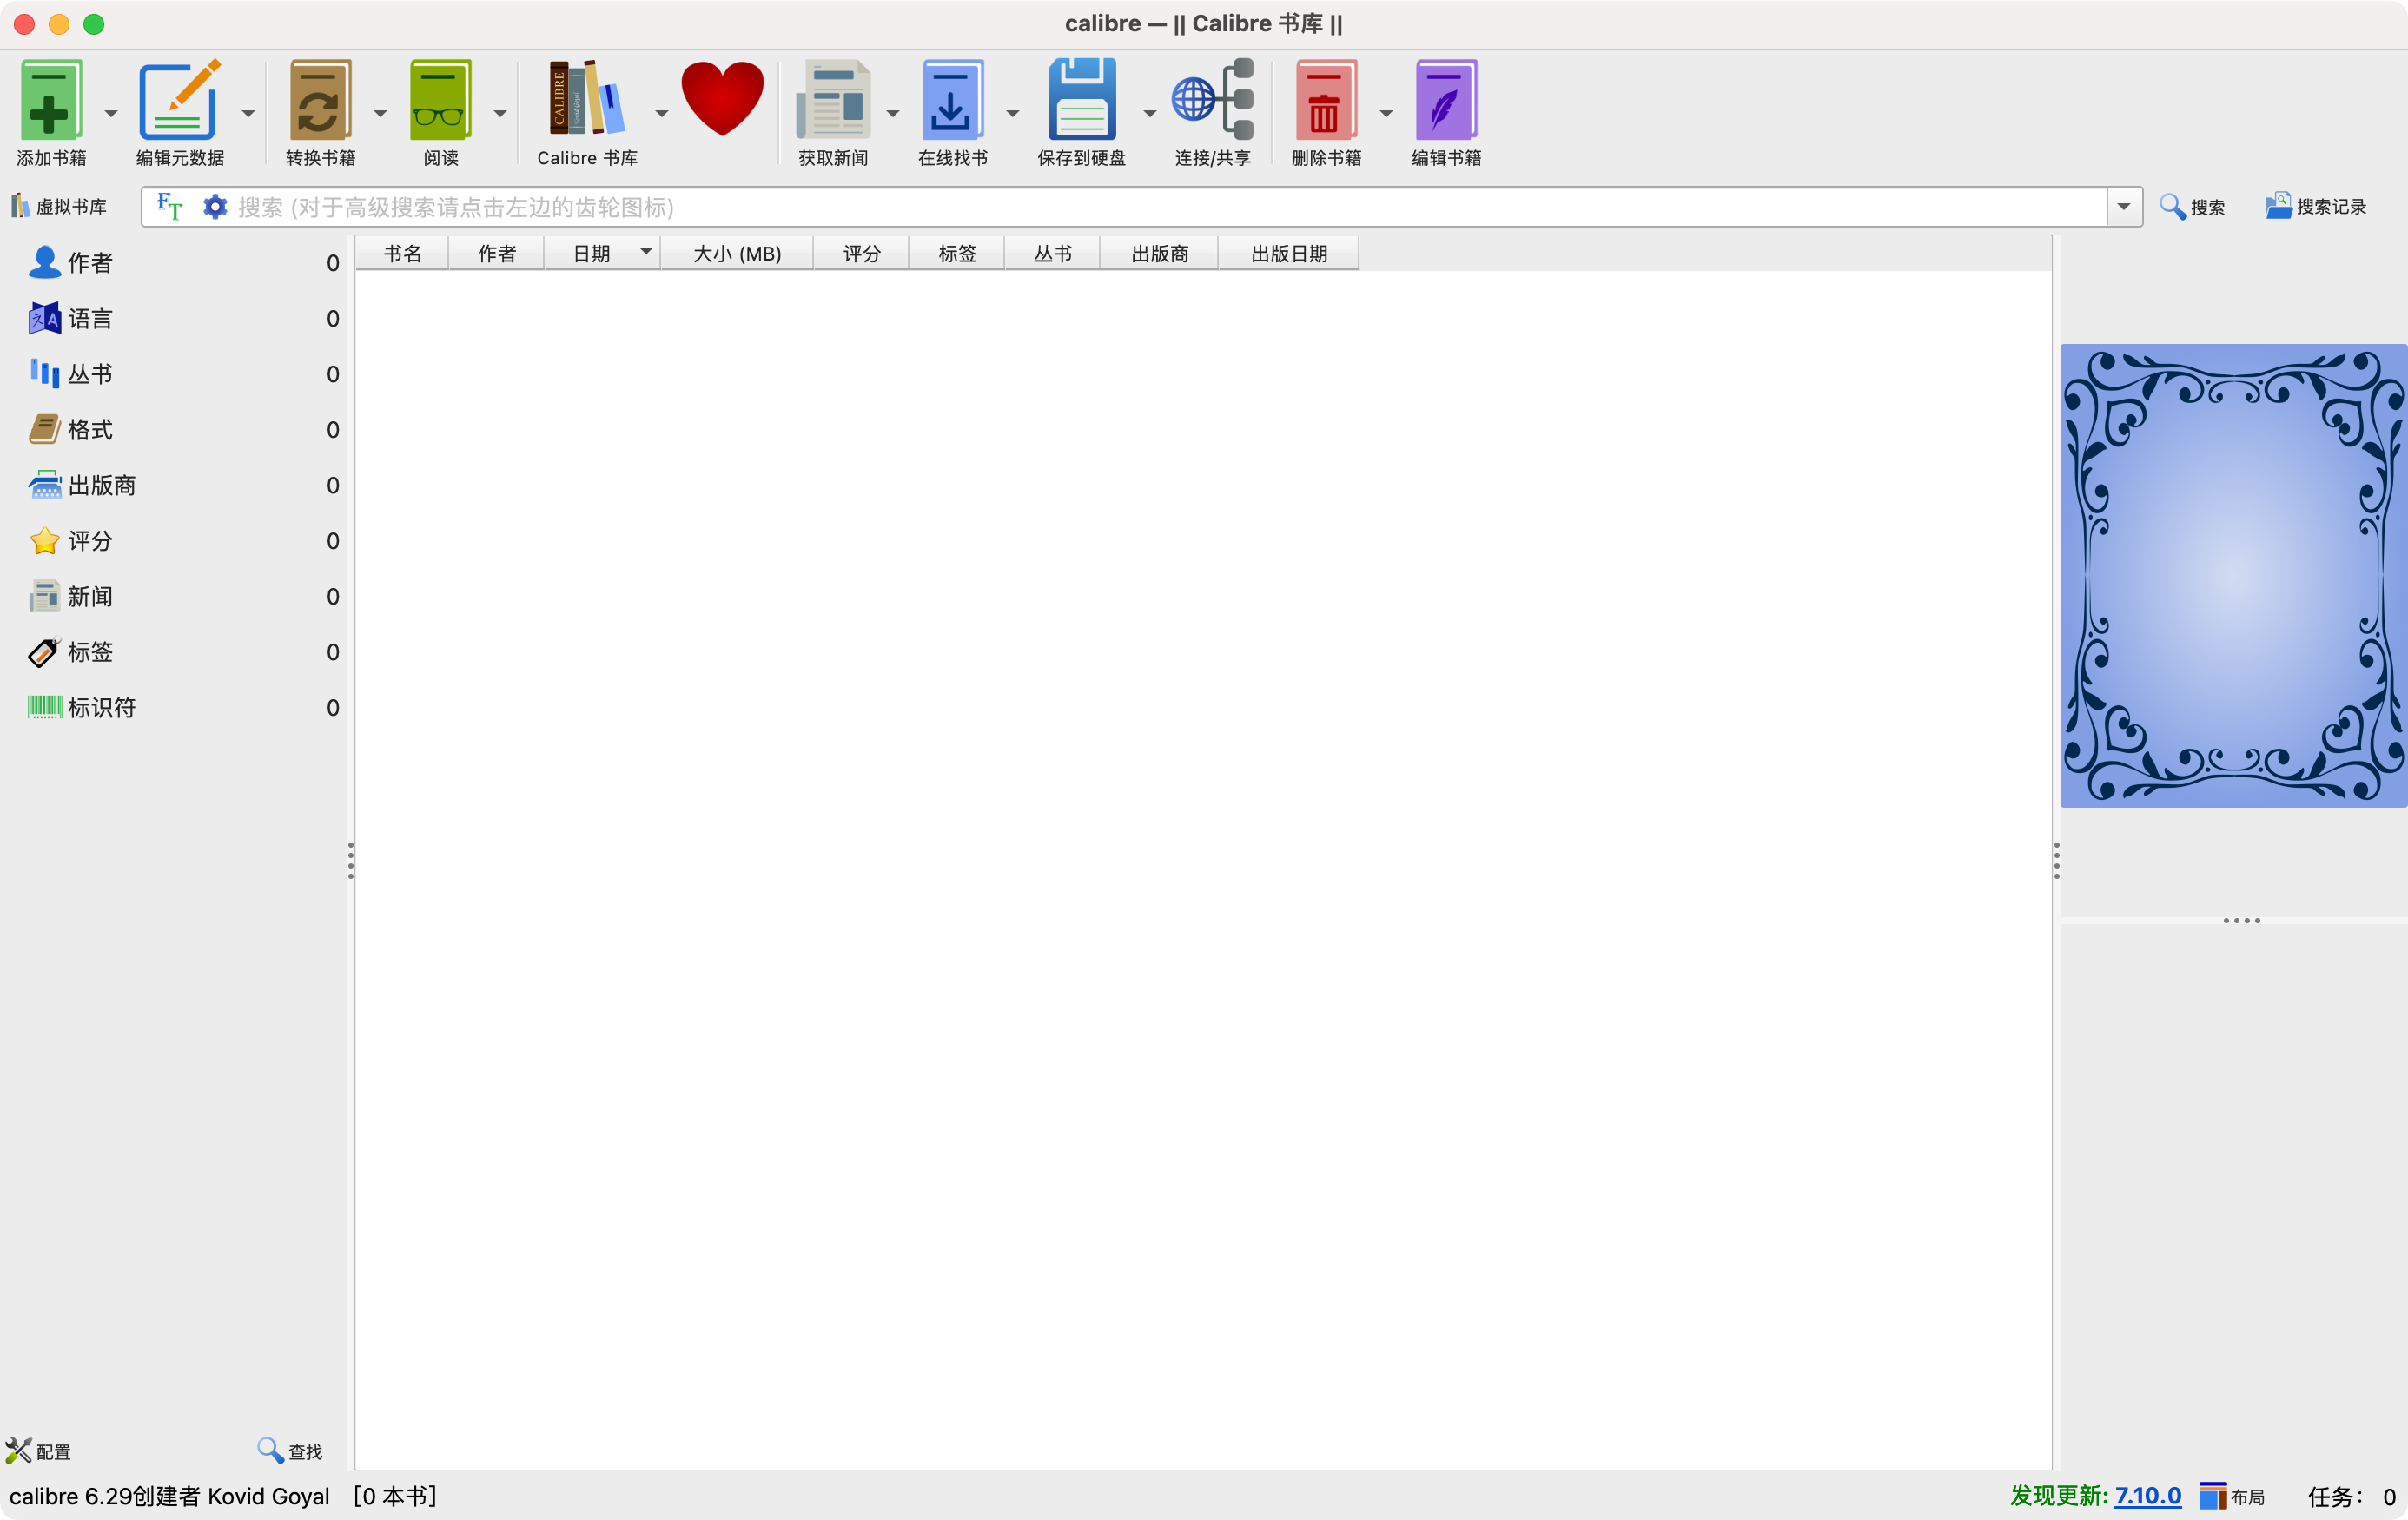Viewport: 2408px width, 1520px height.
Task: Click the Virtual library (虚拟书库) button
Action: (59, 207)
